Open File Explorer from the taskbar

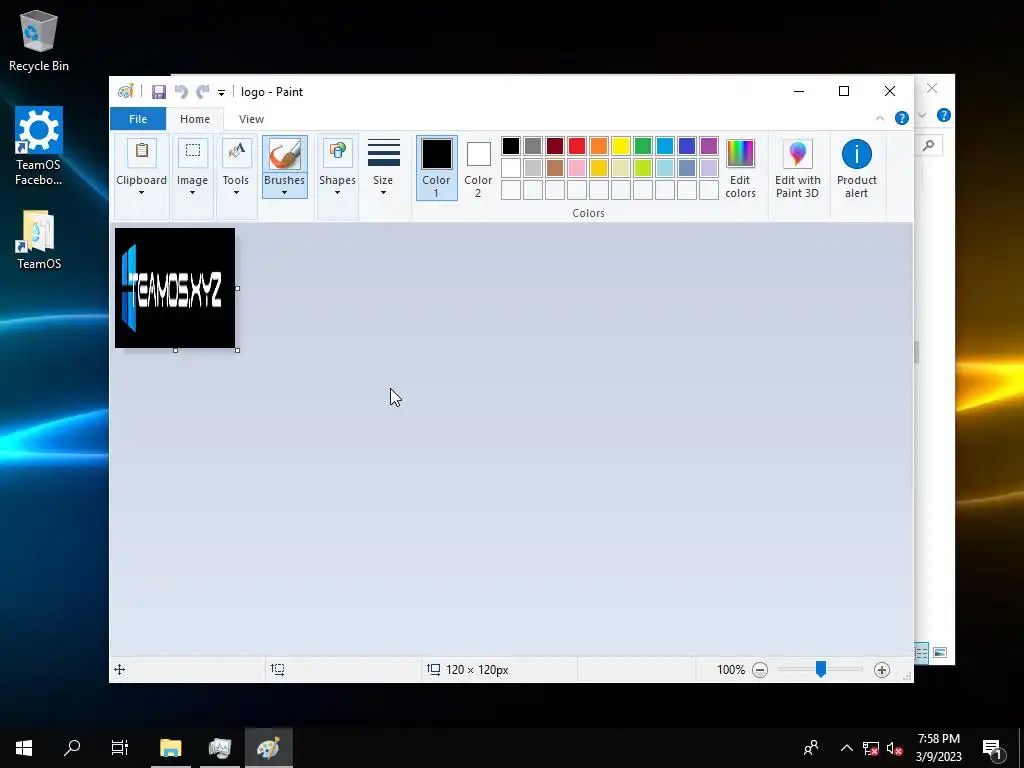(170, 748)
